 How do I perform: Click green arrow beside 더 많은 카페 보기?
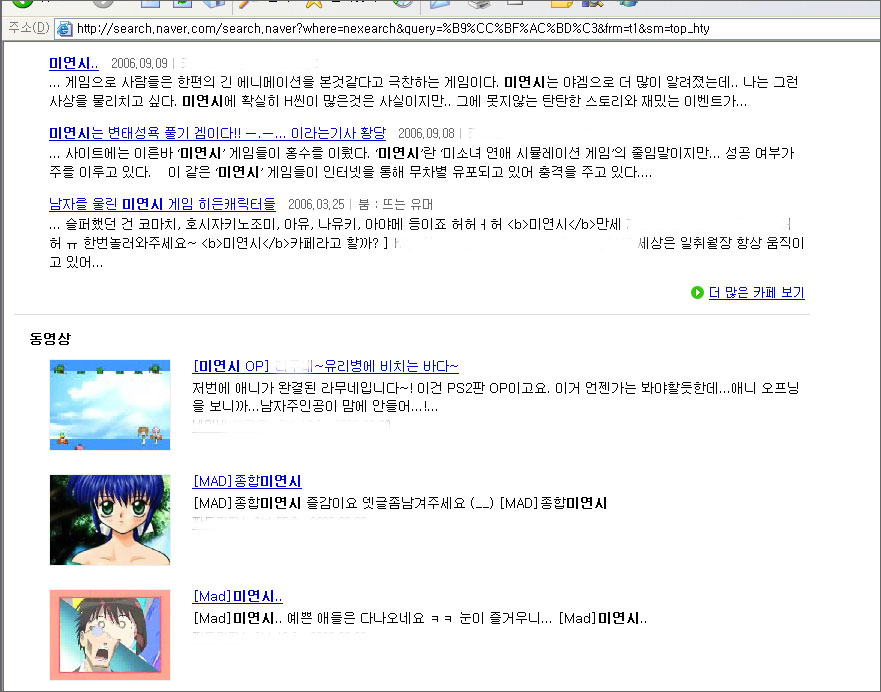[x=697, y=293]
